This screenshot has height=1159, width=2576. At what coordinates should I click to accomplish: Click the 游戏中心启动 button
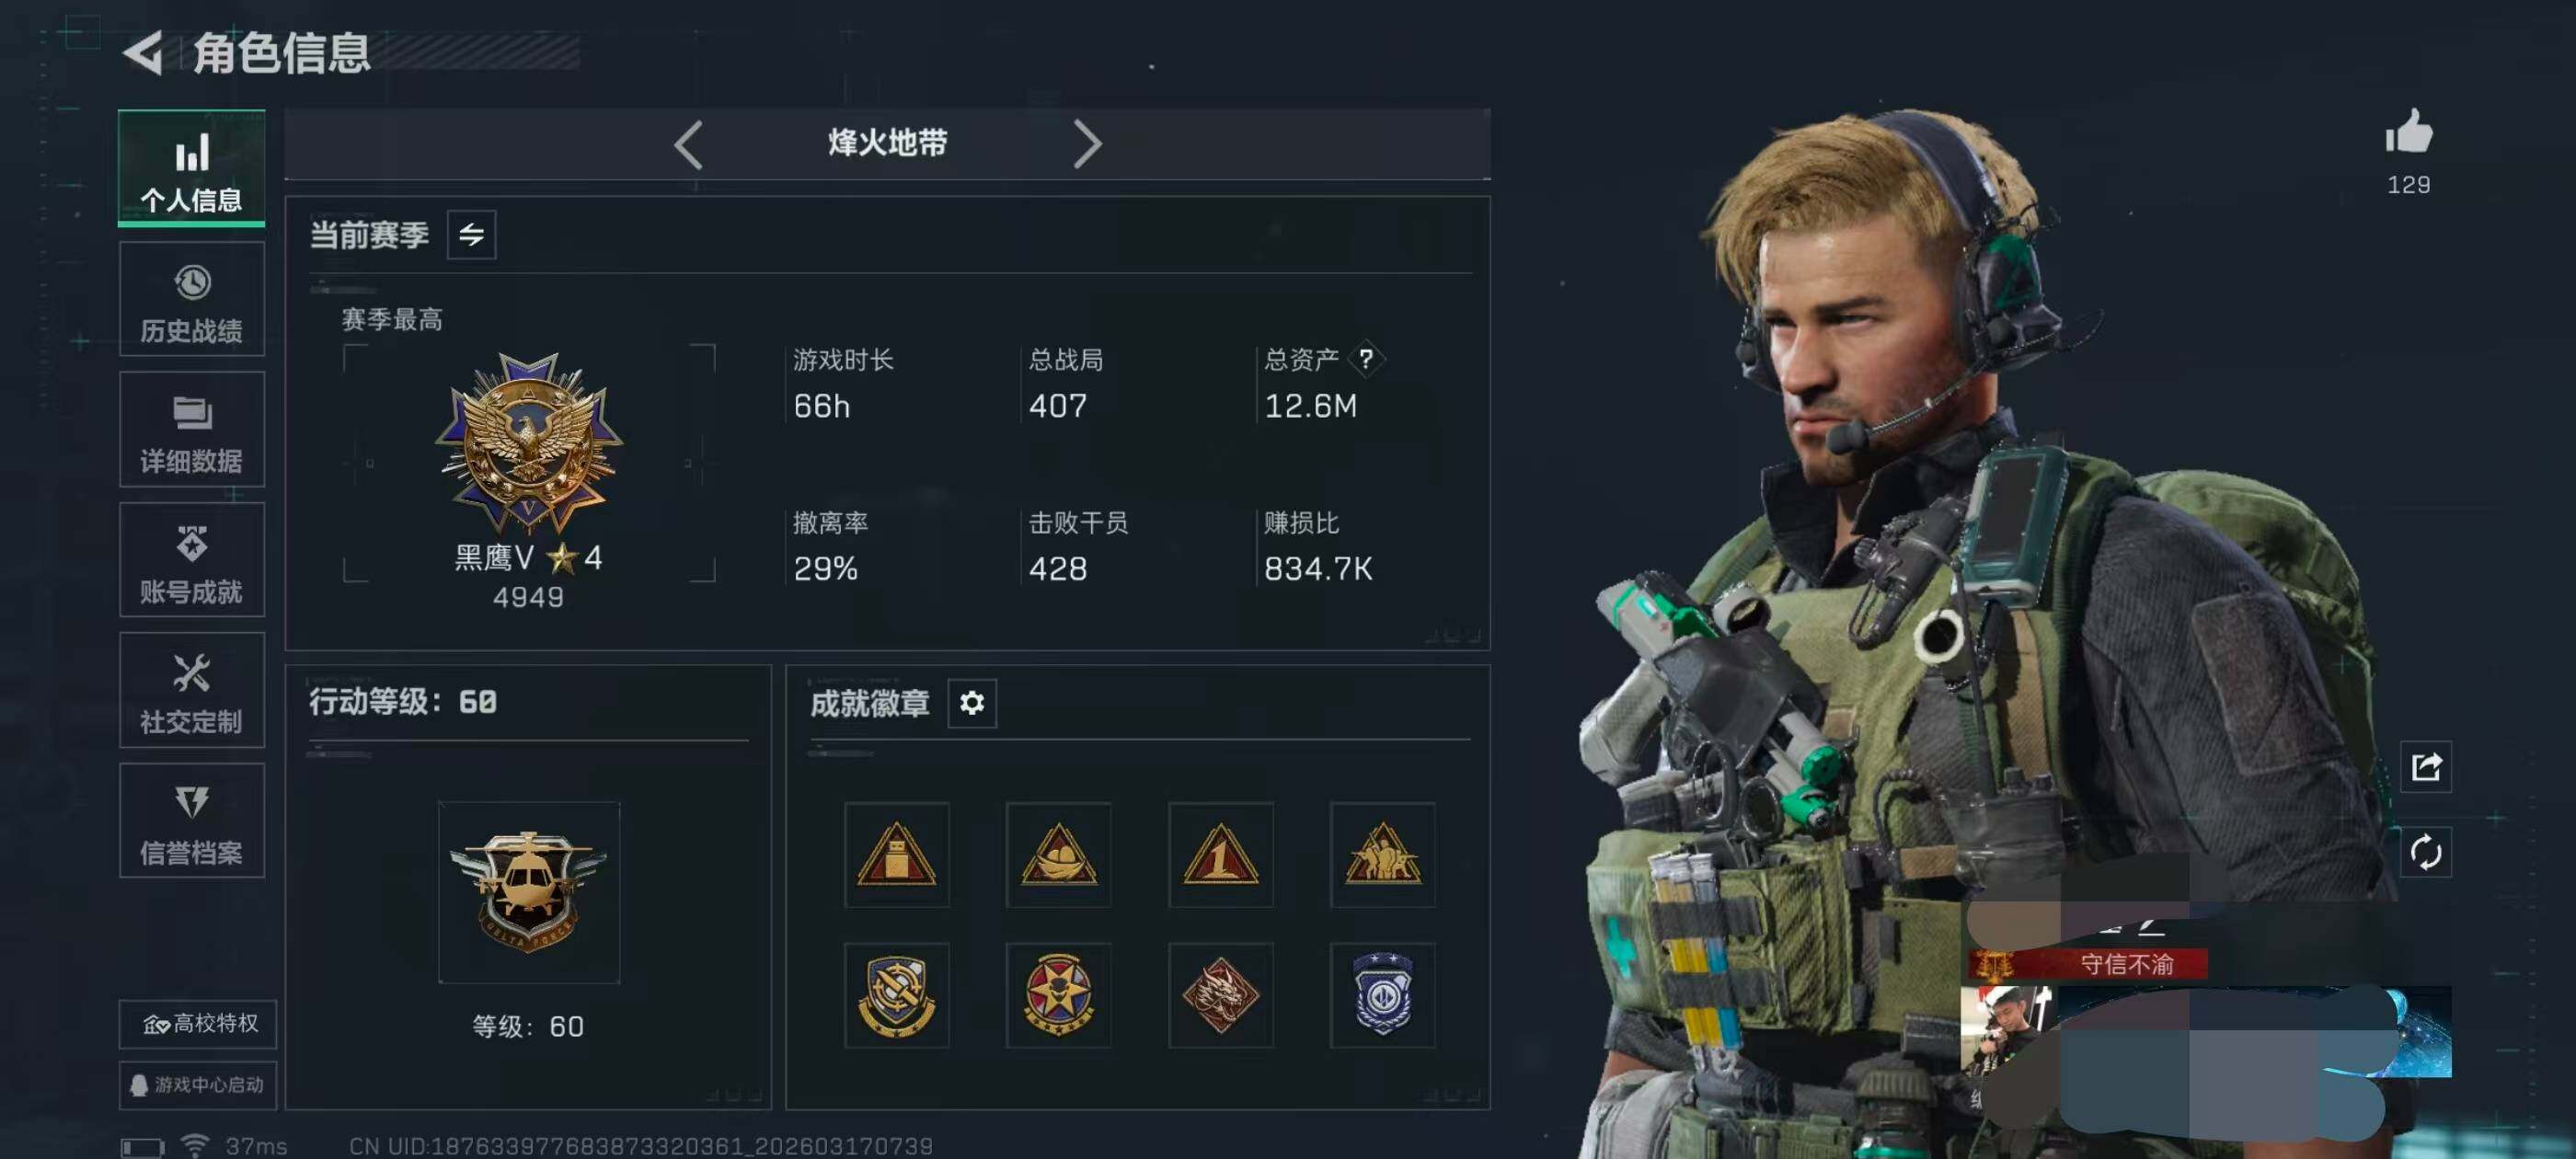[x=198, y=1085]
